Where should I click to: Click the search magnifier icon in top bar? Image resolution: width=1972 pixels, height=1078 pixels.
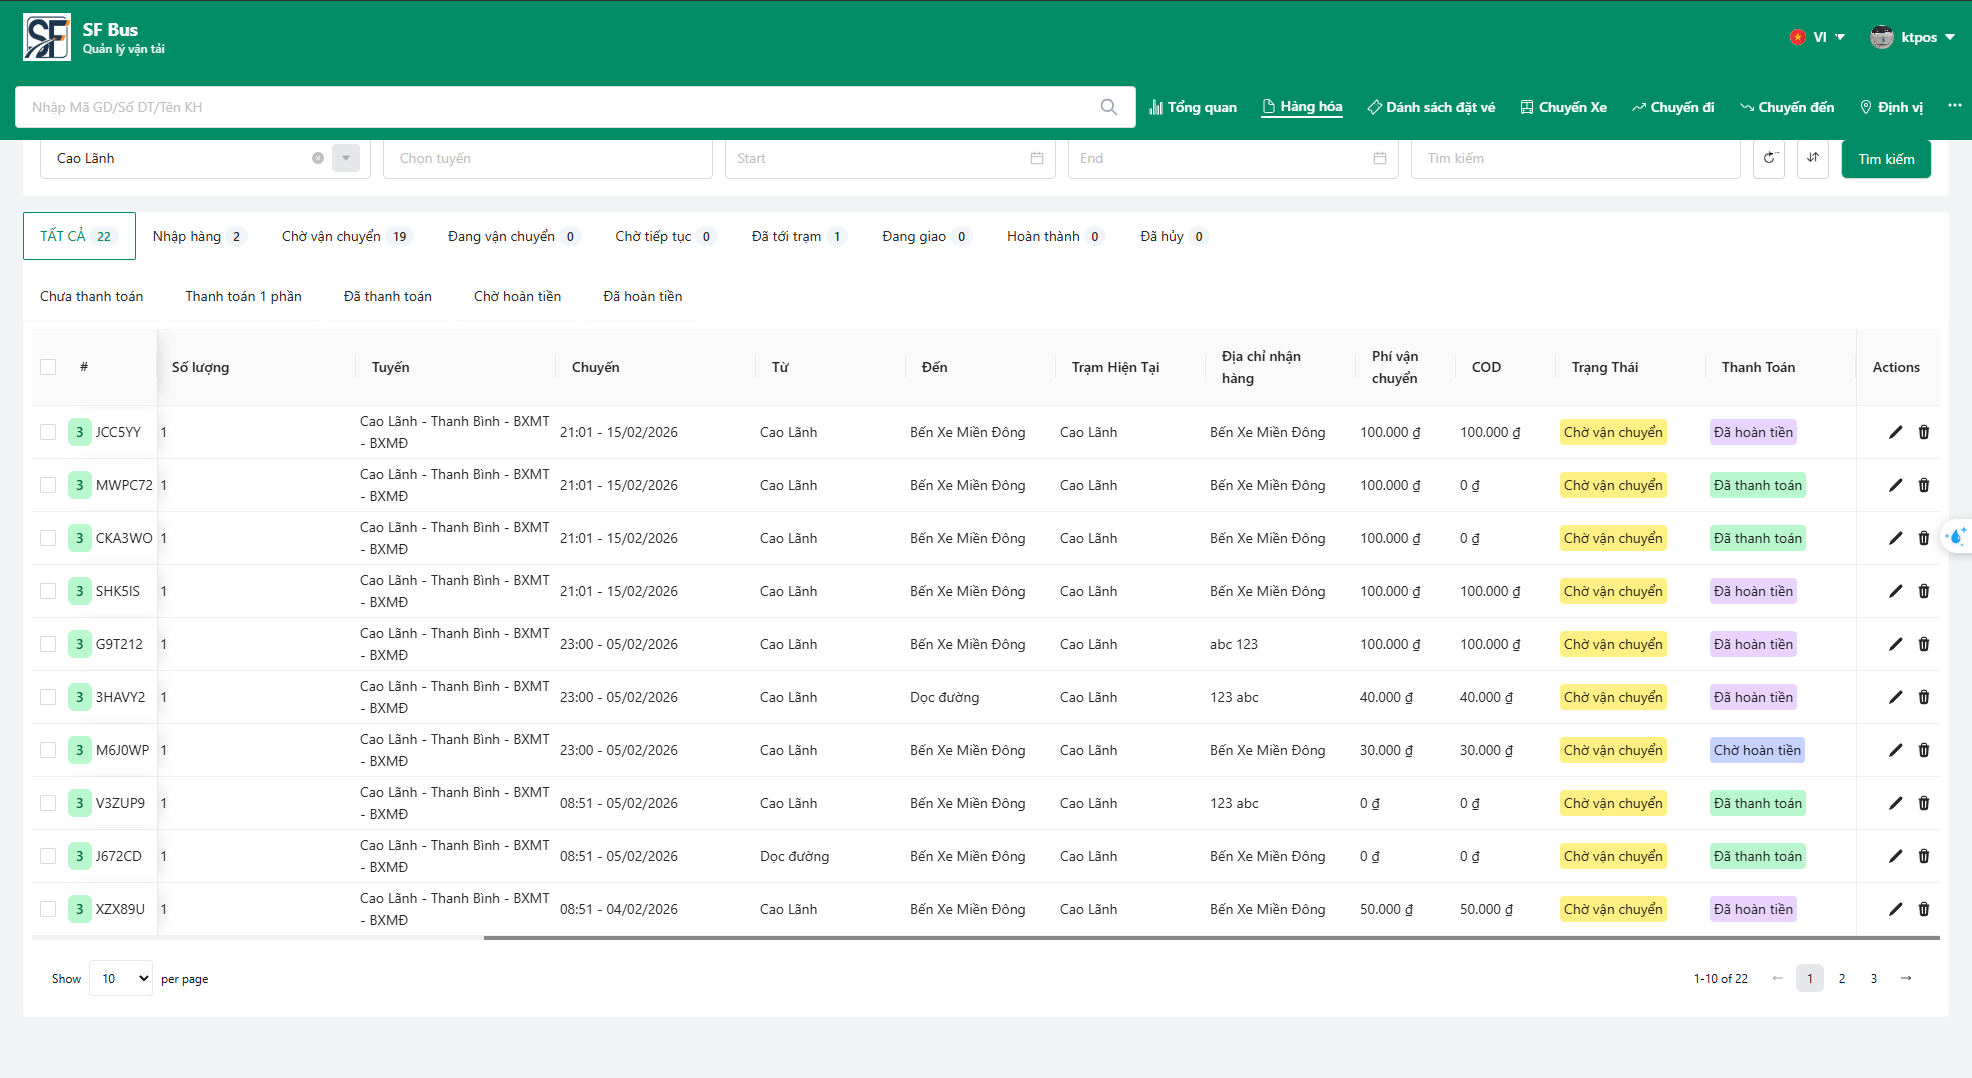(x=1108, y=107)
